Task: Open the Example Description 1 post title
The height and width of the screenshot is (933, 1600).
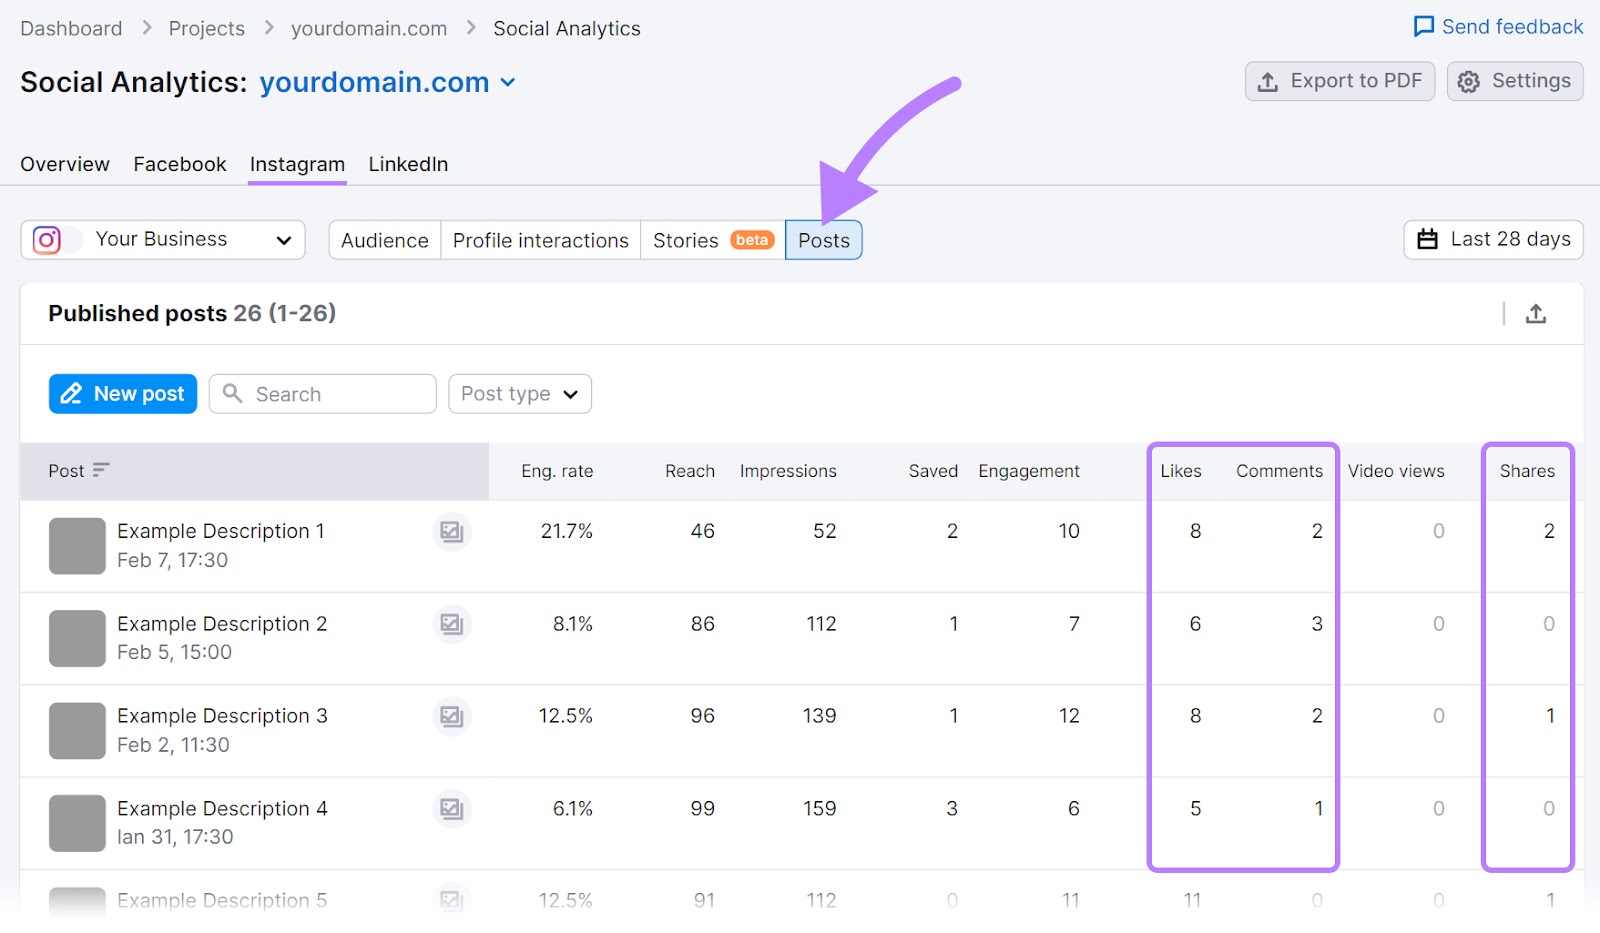Action: (x=221, y=531)
